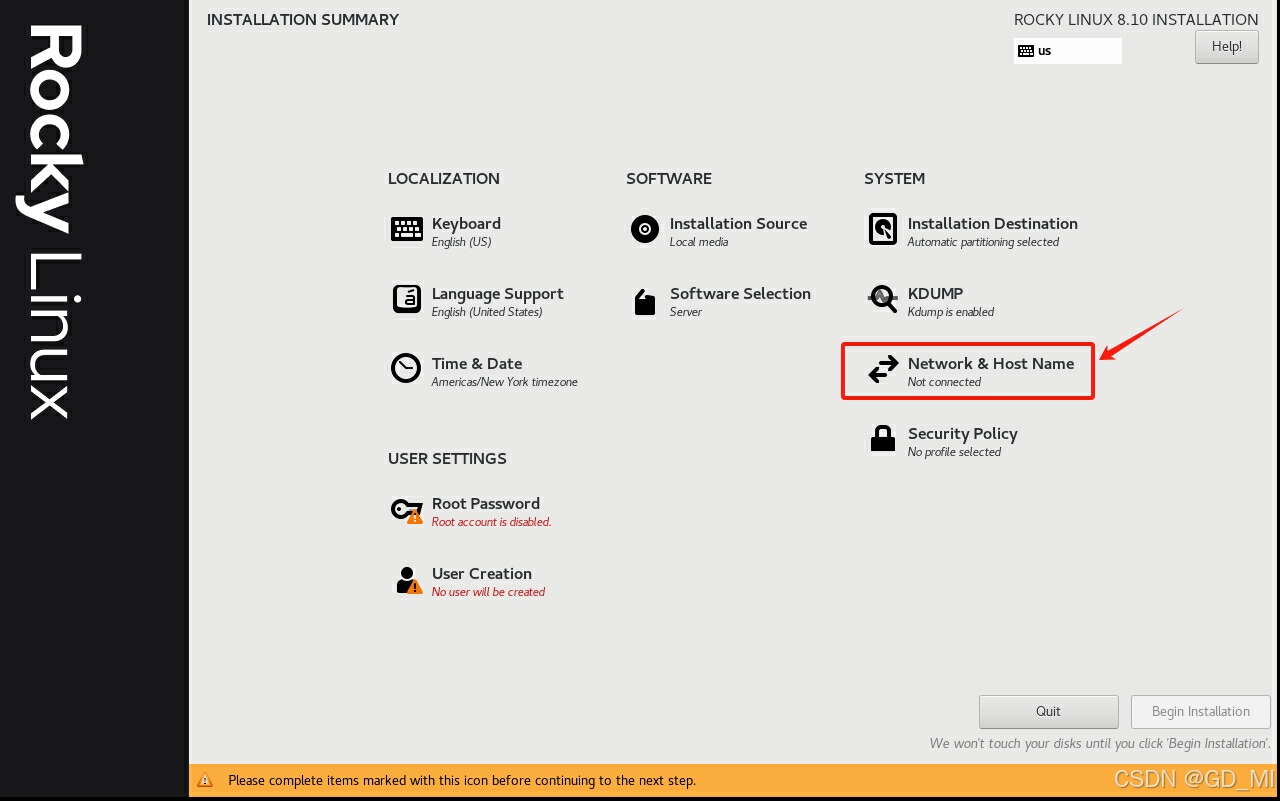Screen dimensions: 1280x801
Task: Click the Network & Host Name arrows icon
Action: [883, 369]
